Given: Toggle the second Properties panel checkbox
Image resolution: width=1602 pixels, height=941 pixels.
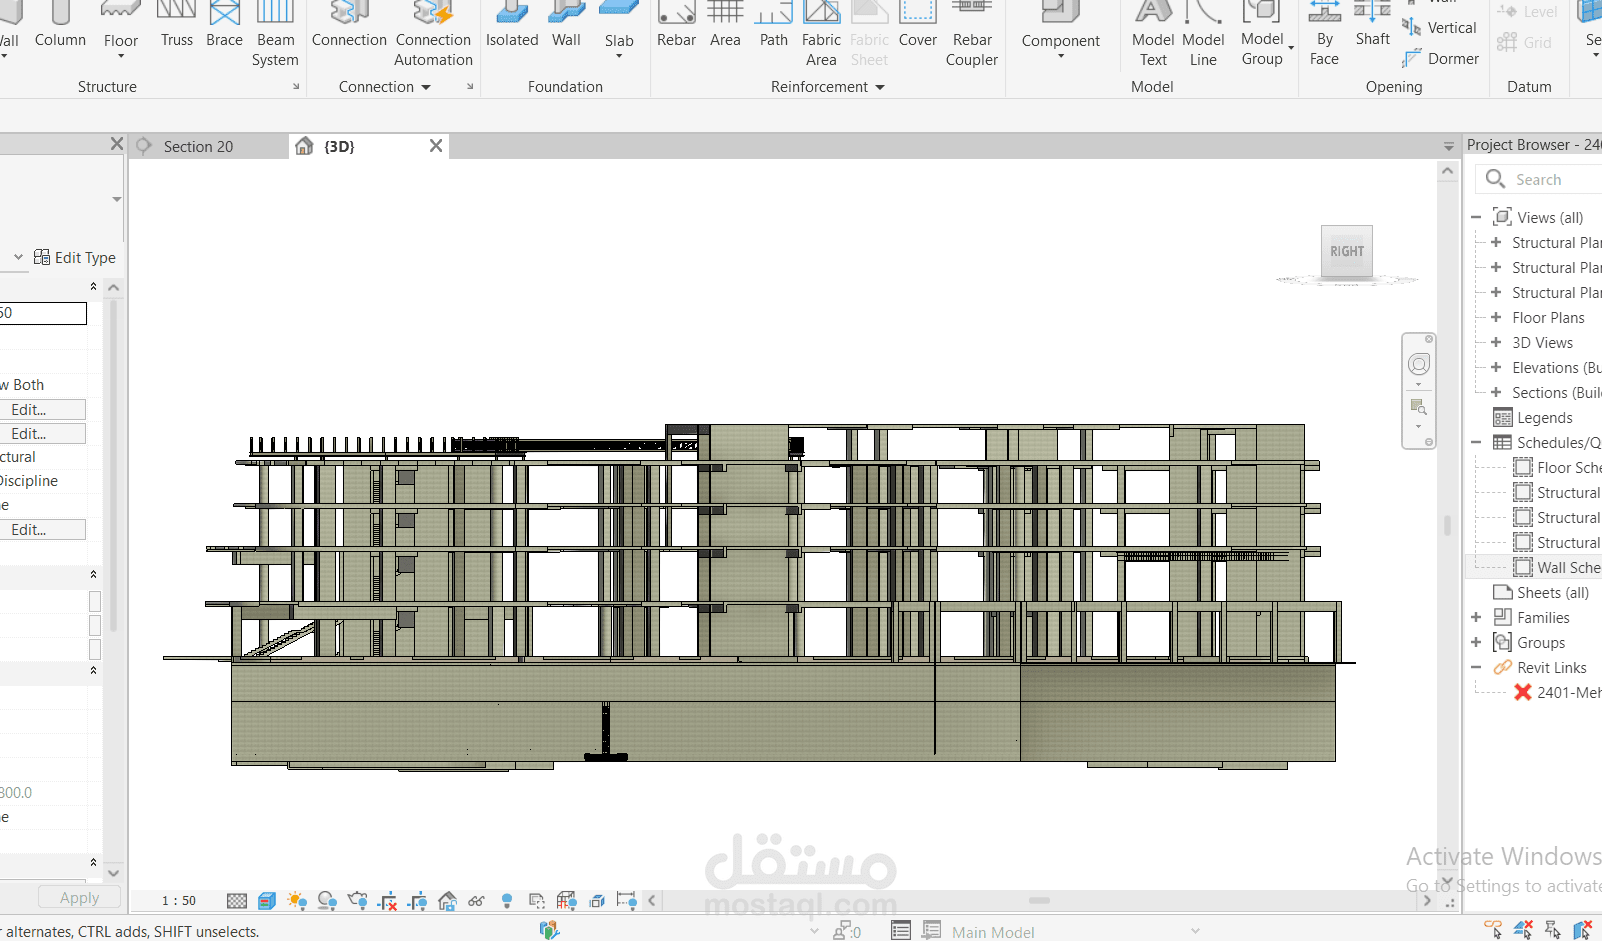Looking at the screenshot, I should pyautogui.click(x=95, y=625).
